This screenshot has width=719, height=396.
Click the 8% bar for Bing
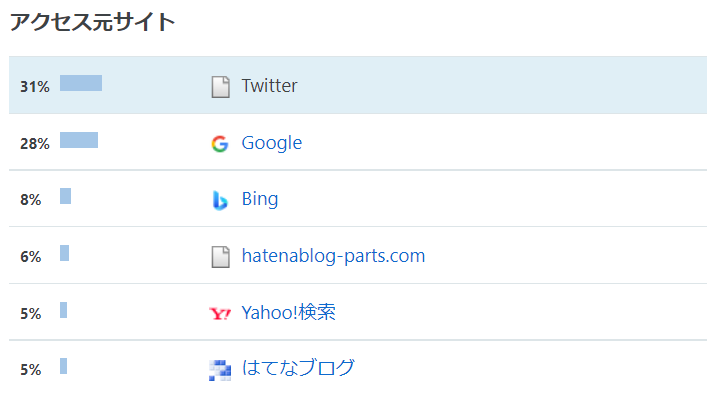click(x=66, y=196)
